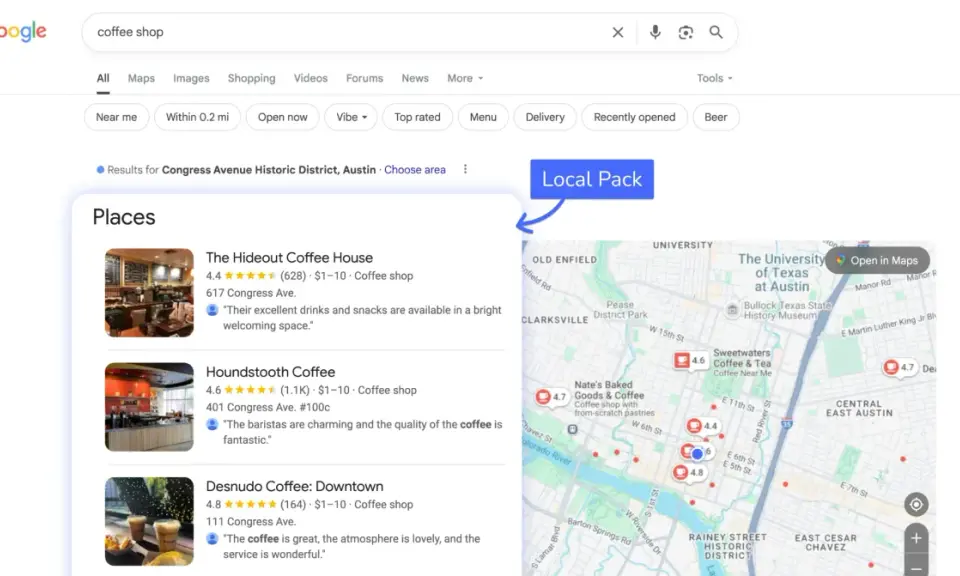
Task: Toggle the Within 0.2 mi filter
Action: tap(197, 117)
